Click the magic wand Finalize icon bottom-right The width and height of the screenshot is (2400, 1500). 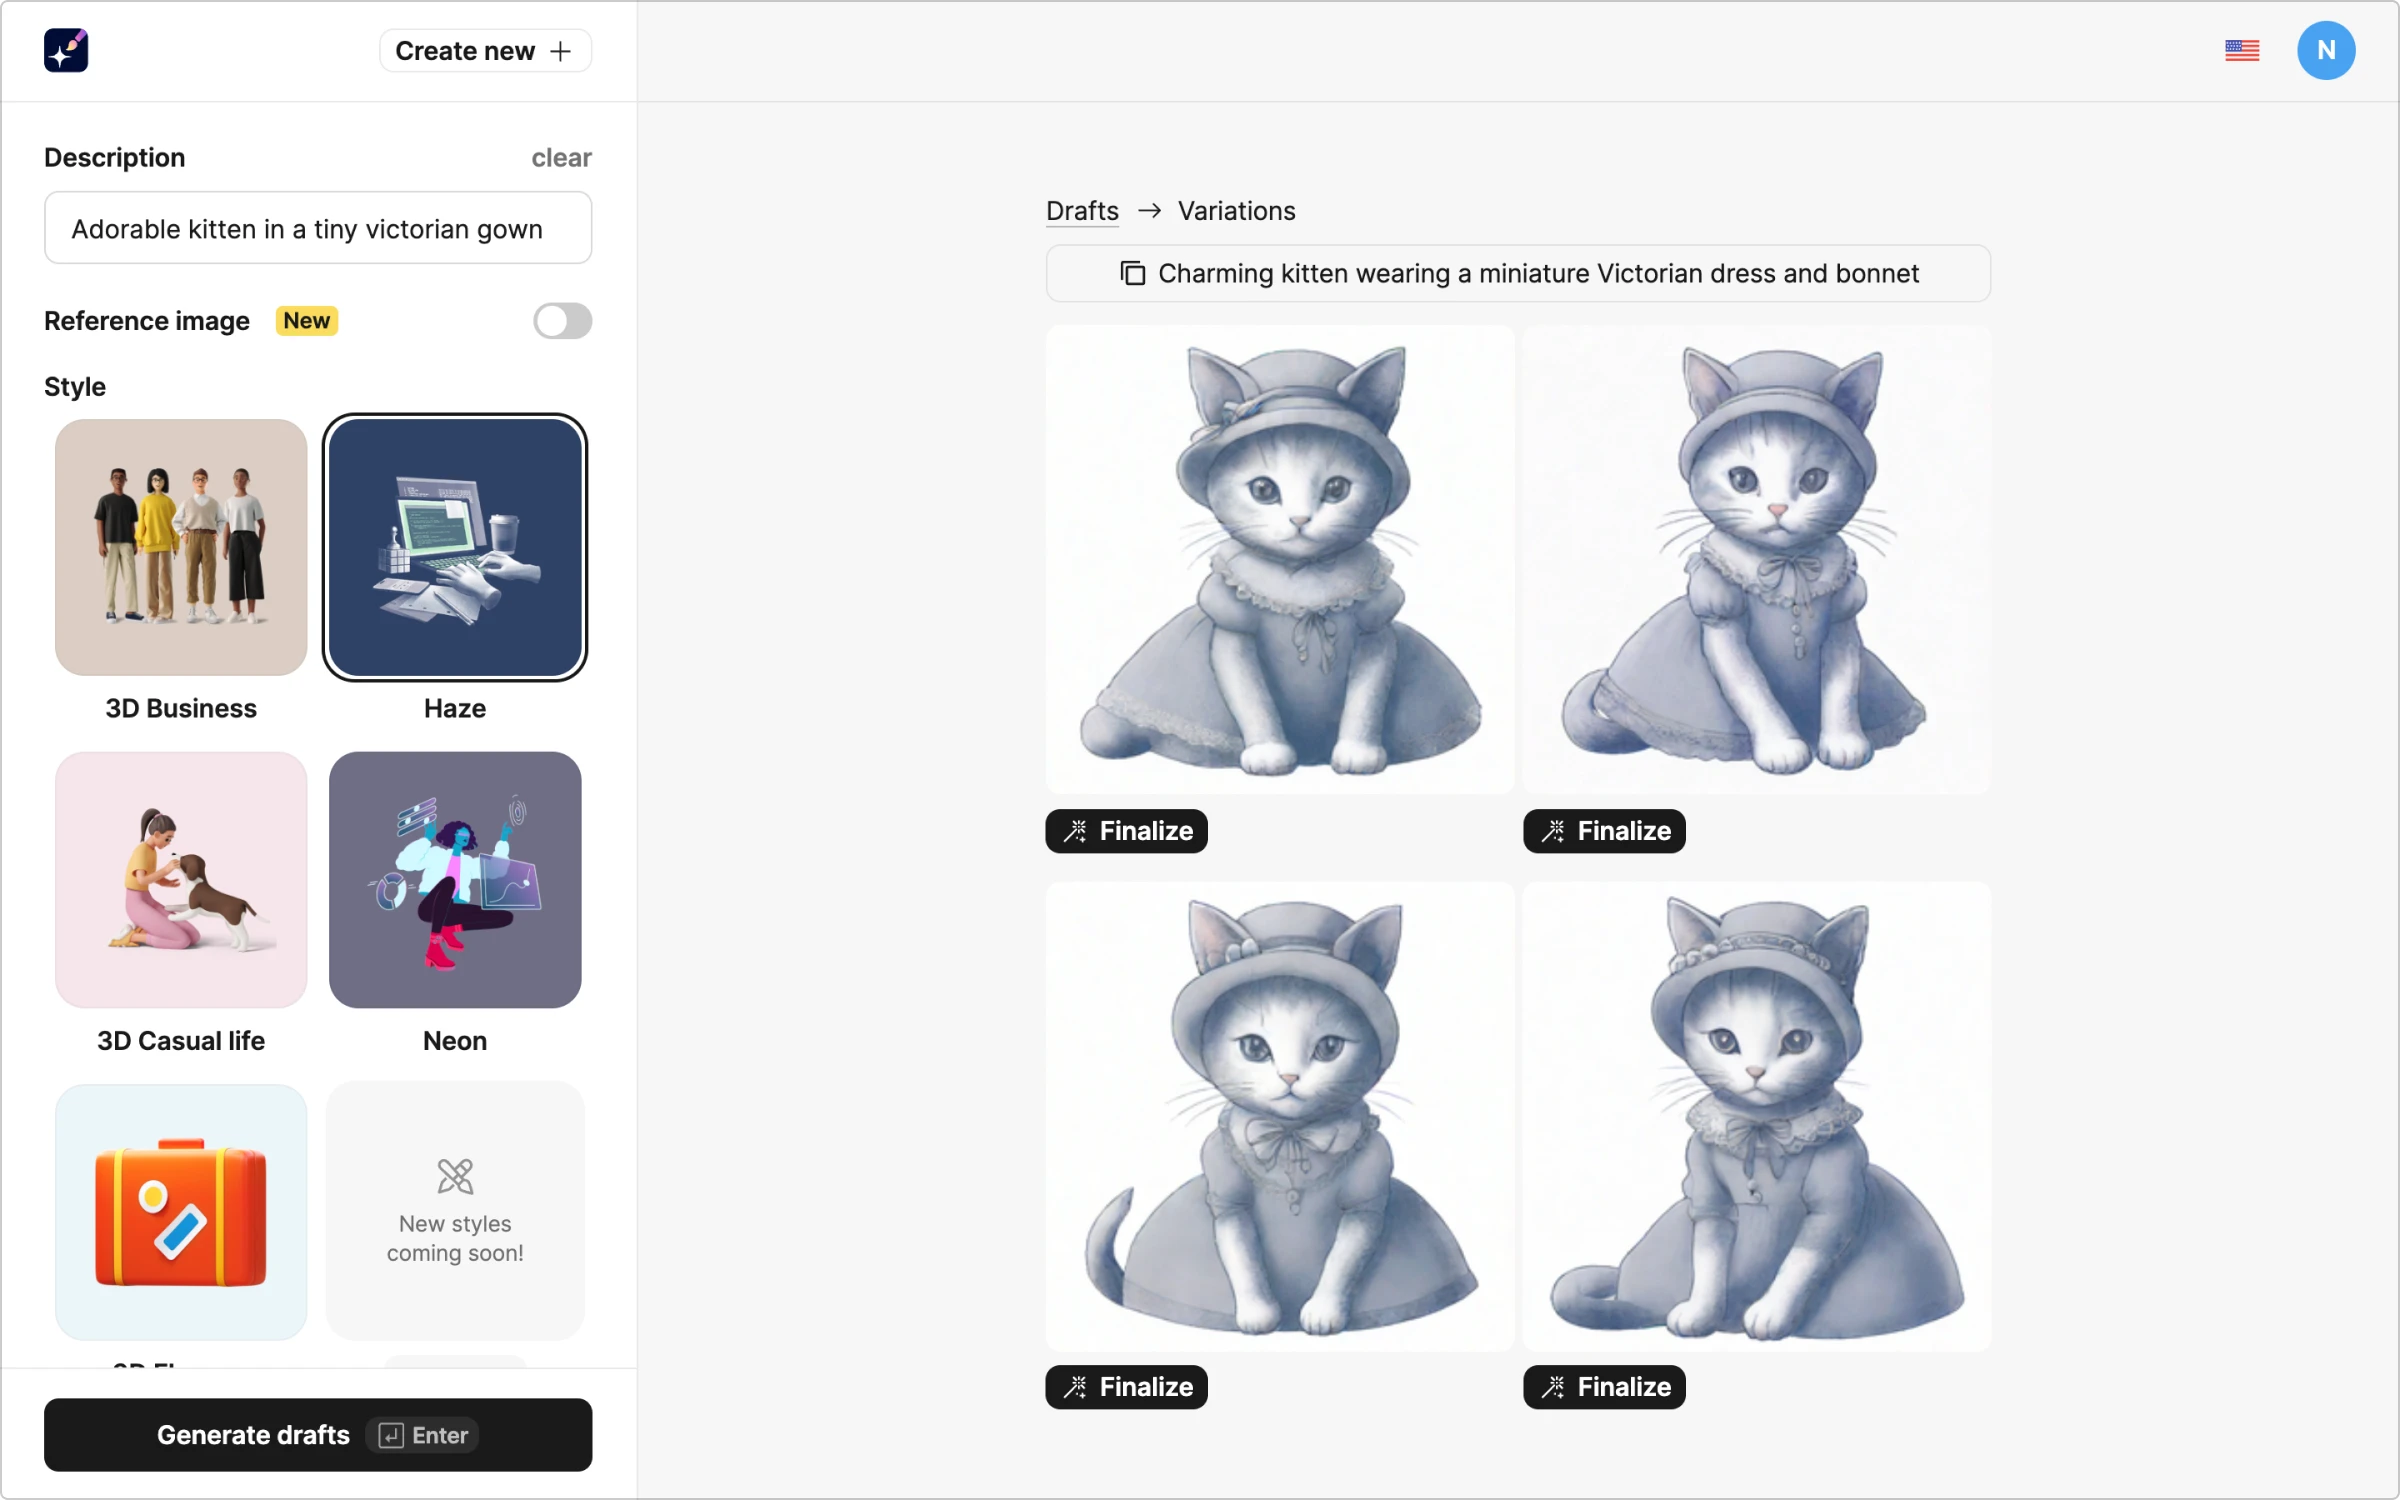coord(1552,1384)
